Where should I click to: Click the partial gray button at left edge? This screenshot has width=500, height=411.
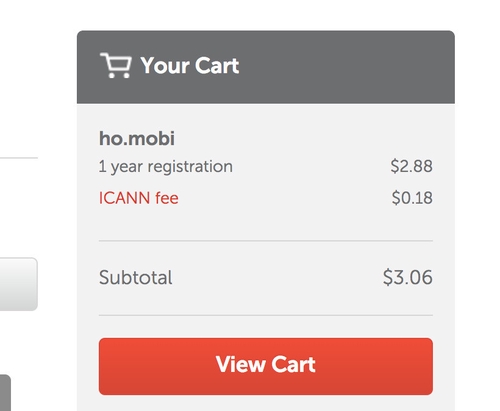pyautogui.click(x=19, y=284)
